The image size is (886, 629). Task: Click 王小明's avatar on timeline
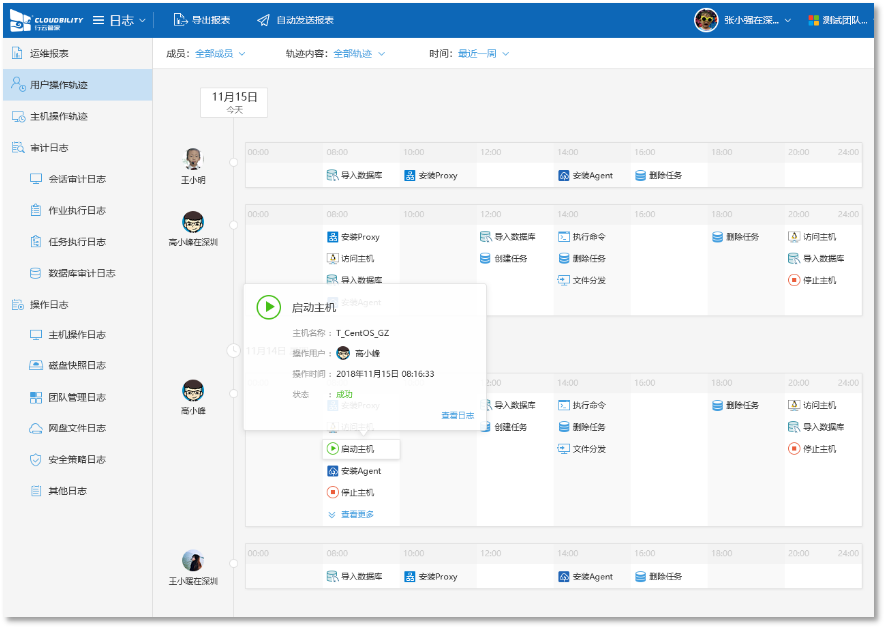(193, 159)
